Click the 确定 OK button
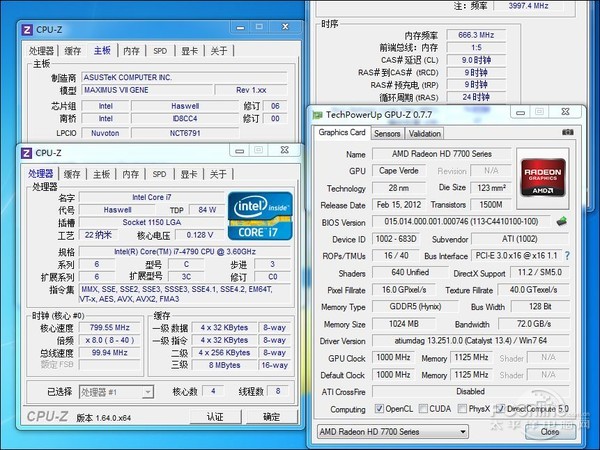Image resolution: width=600 pixels, height=450 pixels. (272, 417)
